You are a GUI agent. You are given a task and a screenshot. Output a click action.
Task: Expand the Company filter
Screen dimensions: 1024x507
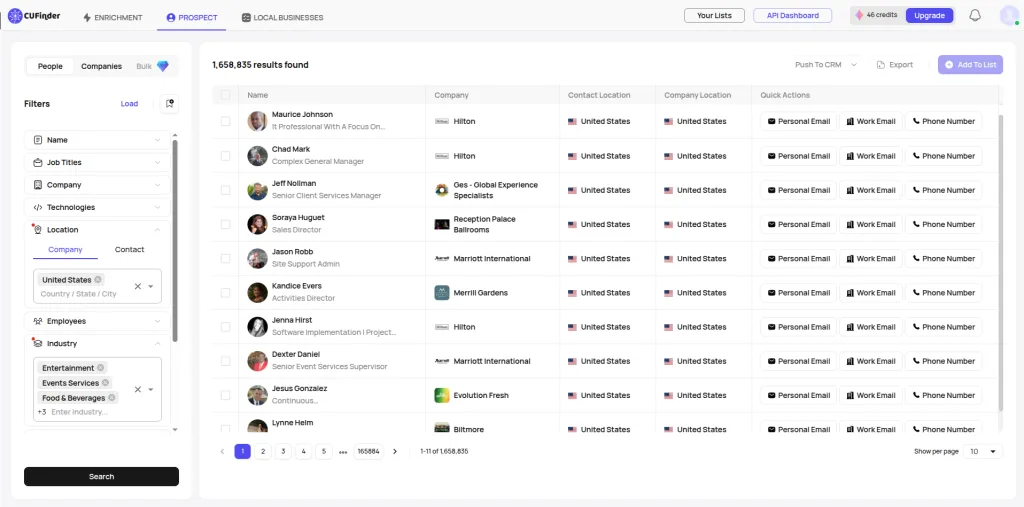click(x=97, y=185)
